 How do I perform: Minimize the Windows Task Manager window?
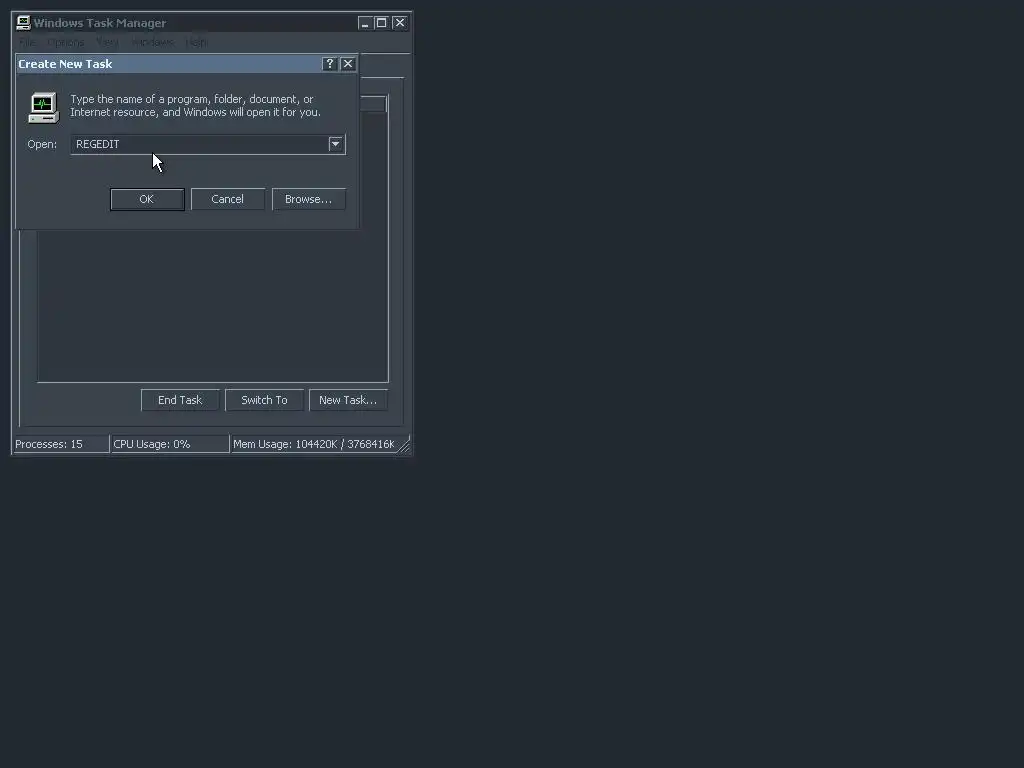[365, 23]
